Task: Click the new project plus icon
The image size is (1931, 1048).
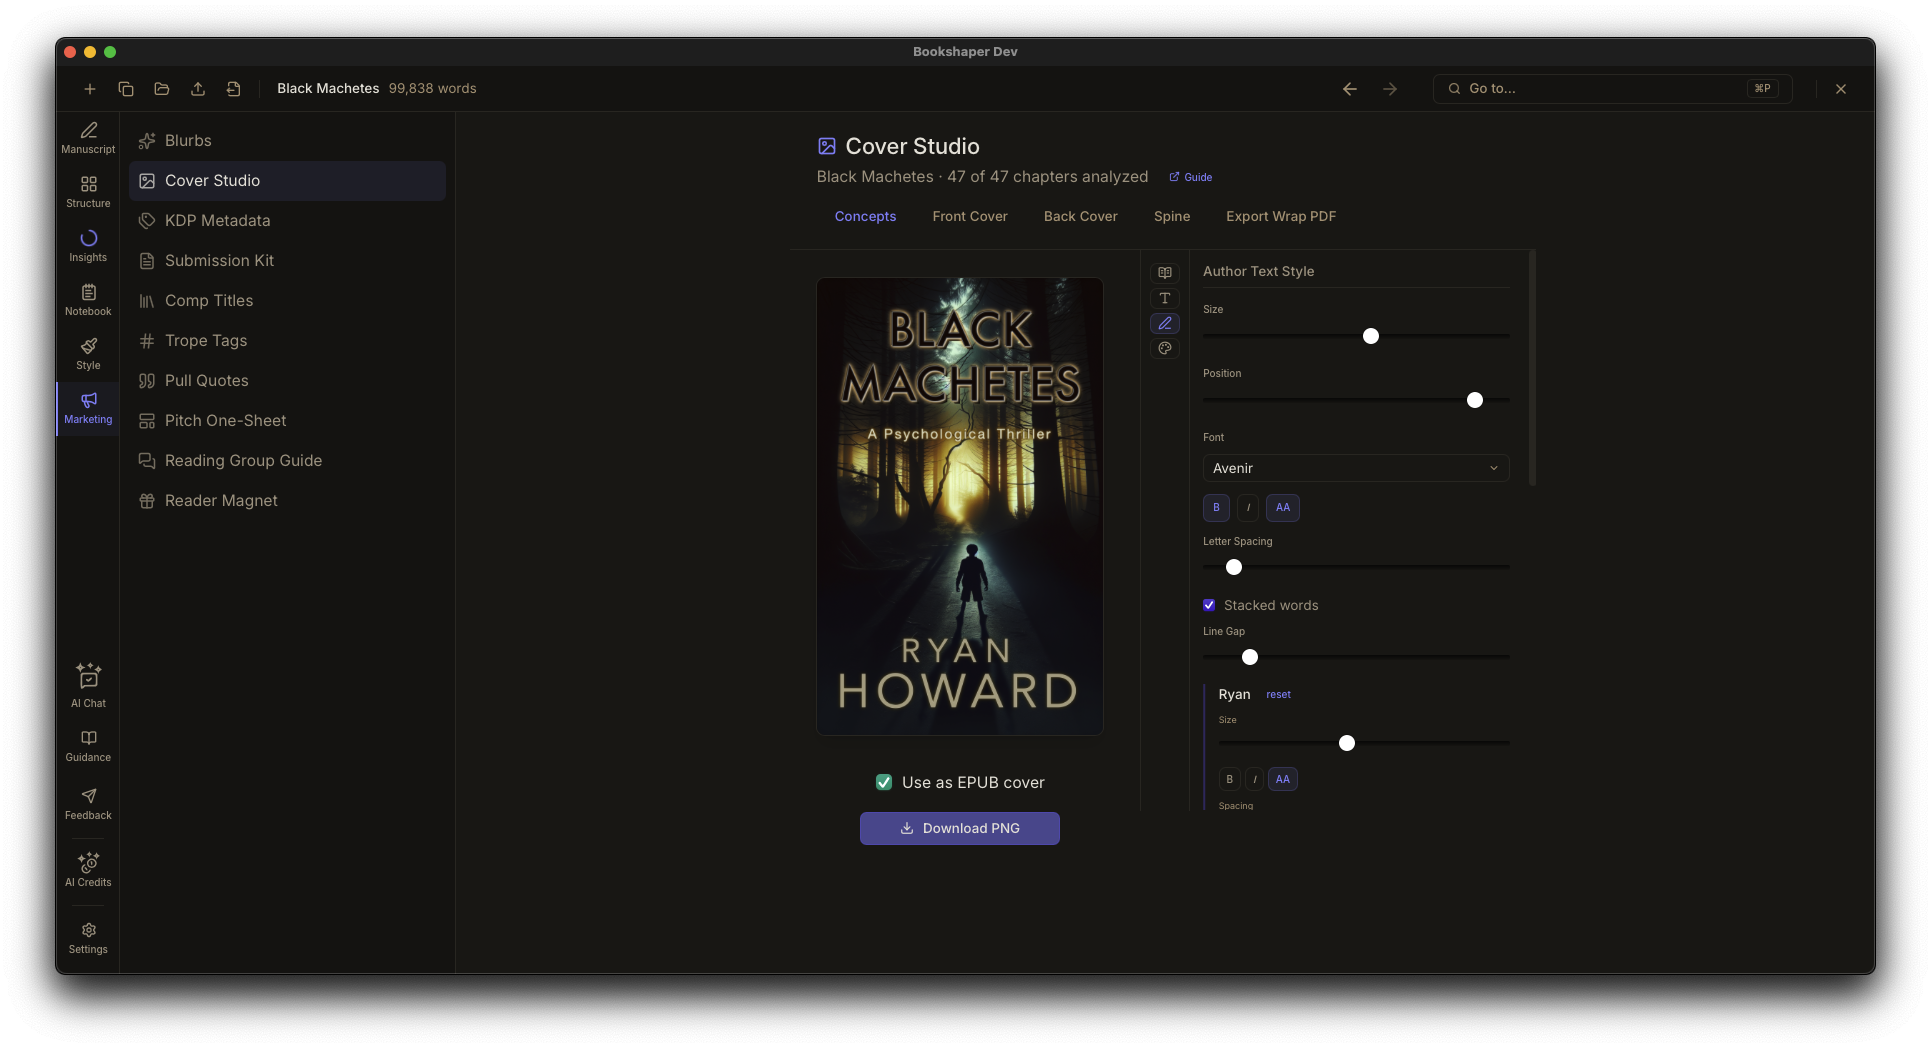Action: pyautogui.click(x=90, y=89)
